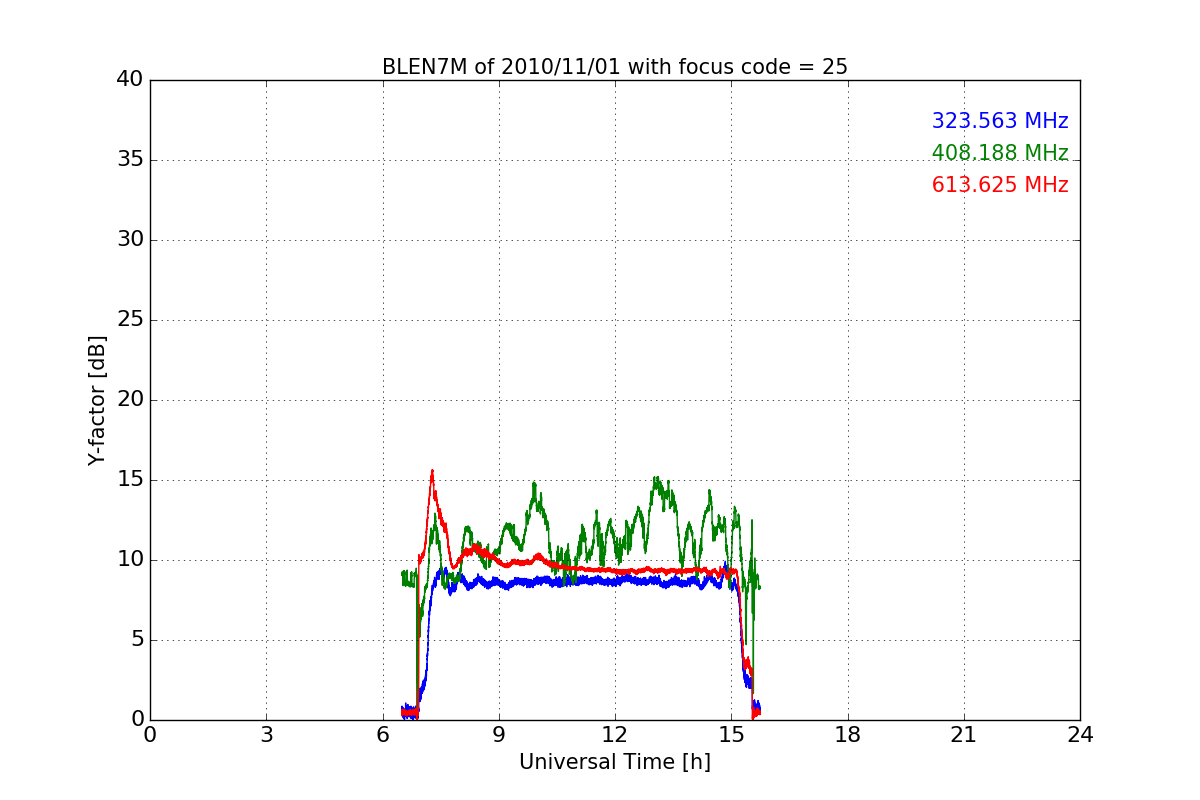
Task: Select the red 613.625 MHz legend label
Action: click(1000, 185)
